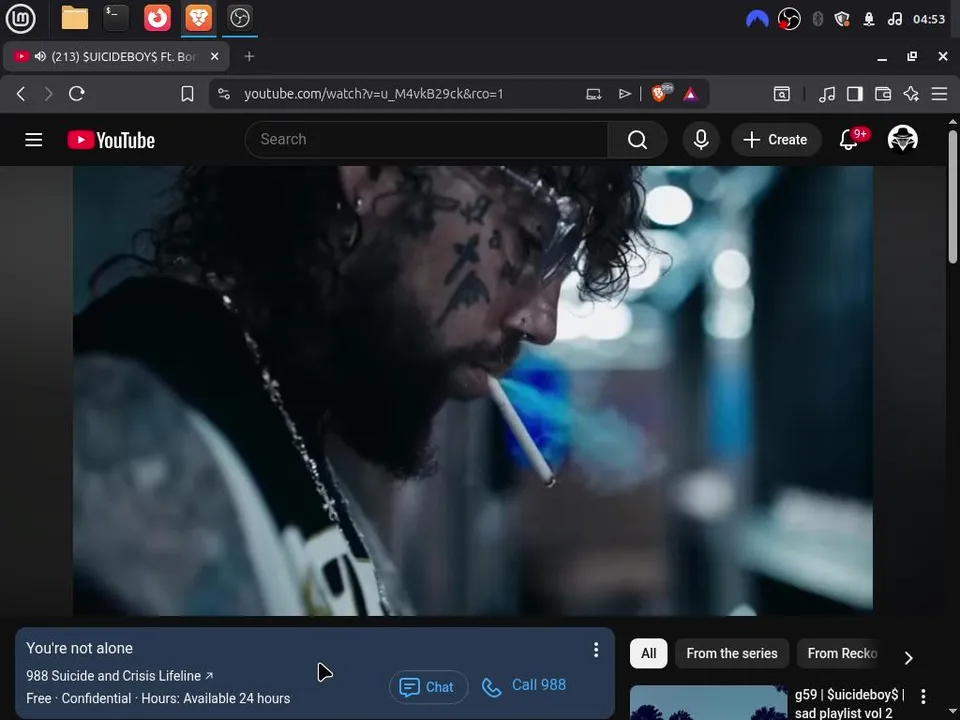Select the From the series chip
960x720 pixels.
tap(732, 653)
